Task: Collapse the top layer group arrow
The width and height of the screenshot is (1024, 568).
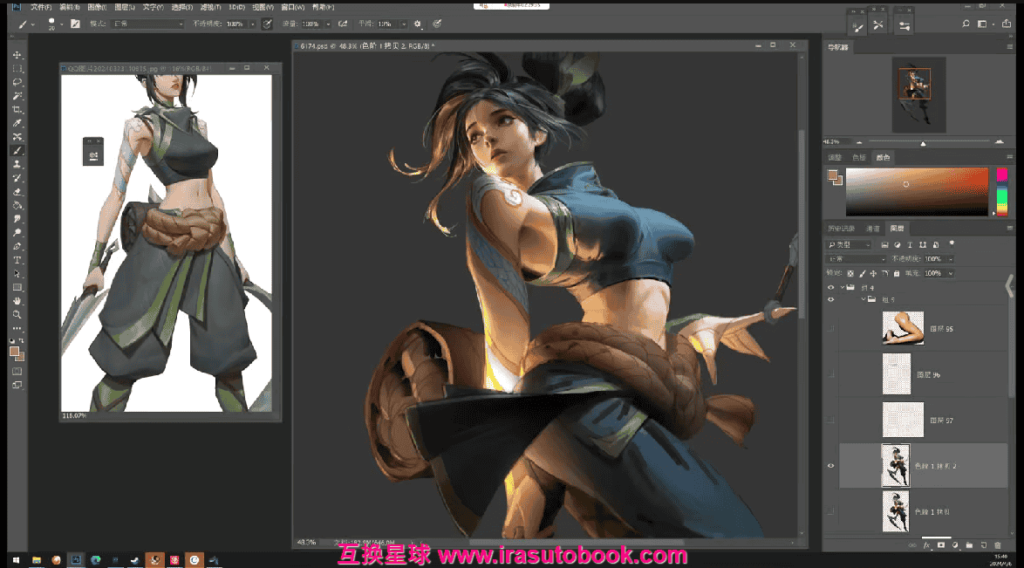Action: (842, 287)
